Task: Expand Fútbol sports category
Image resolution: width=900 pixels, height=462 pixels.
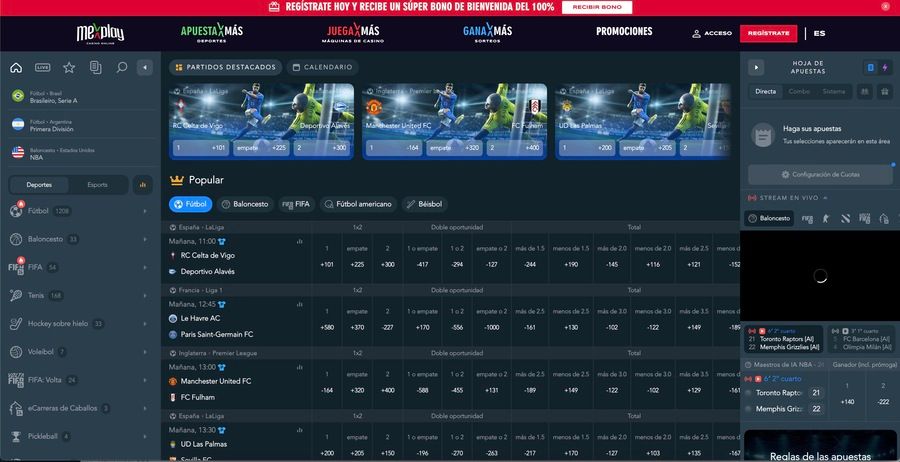Action: click(x=80, y=211)
